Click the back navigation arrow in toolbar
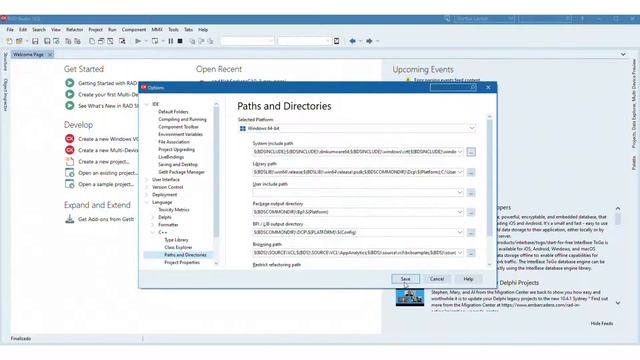 point(352,41)
